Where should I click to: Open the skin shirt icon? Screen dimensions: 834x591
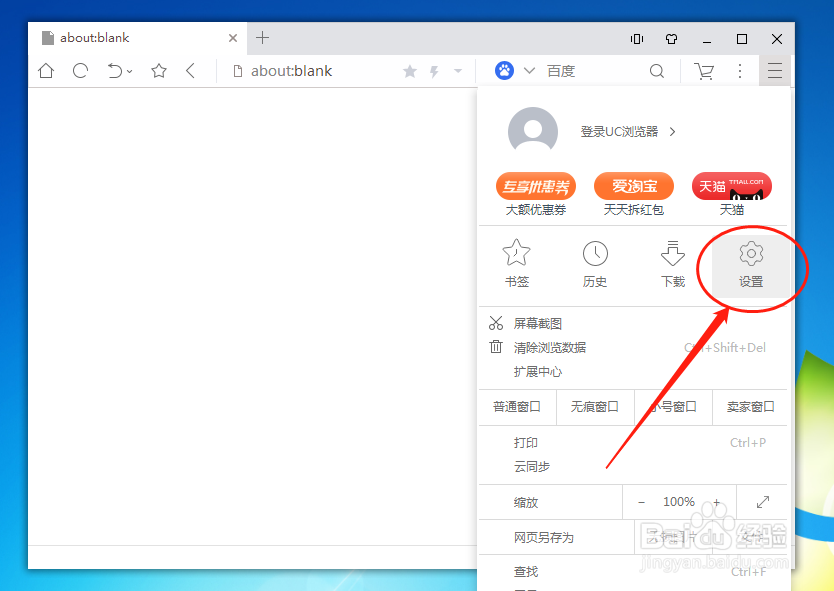(671, 39)
